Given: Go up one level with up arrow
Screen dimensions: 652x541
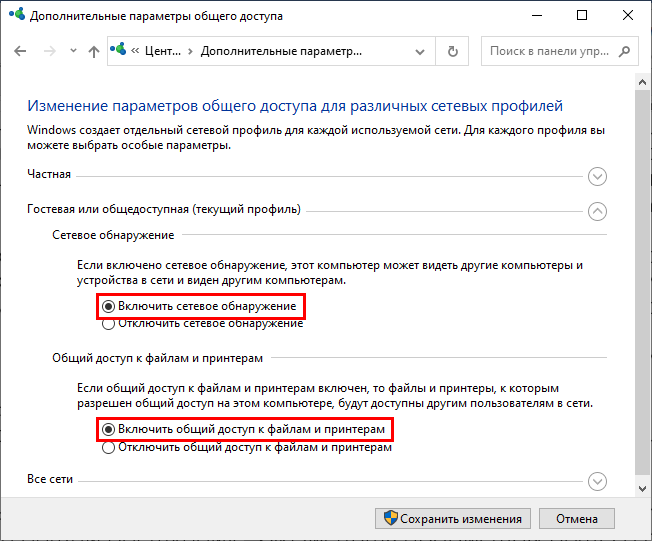Looking at the screenshot, I should 94,52.
